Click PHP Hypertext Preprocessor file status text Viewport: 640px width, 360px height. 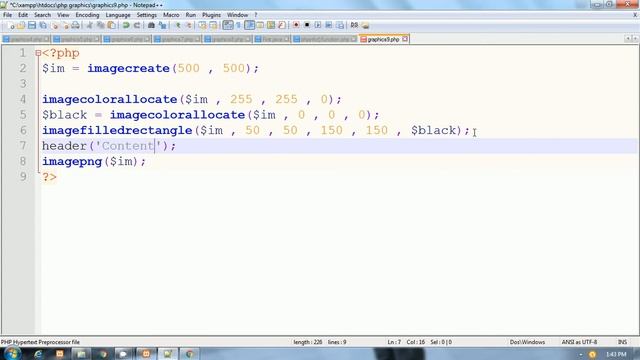[40, 342]
